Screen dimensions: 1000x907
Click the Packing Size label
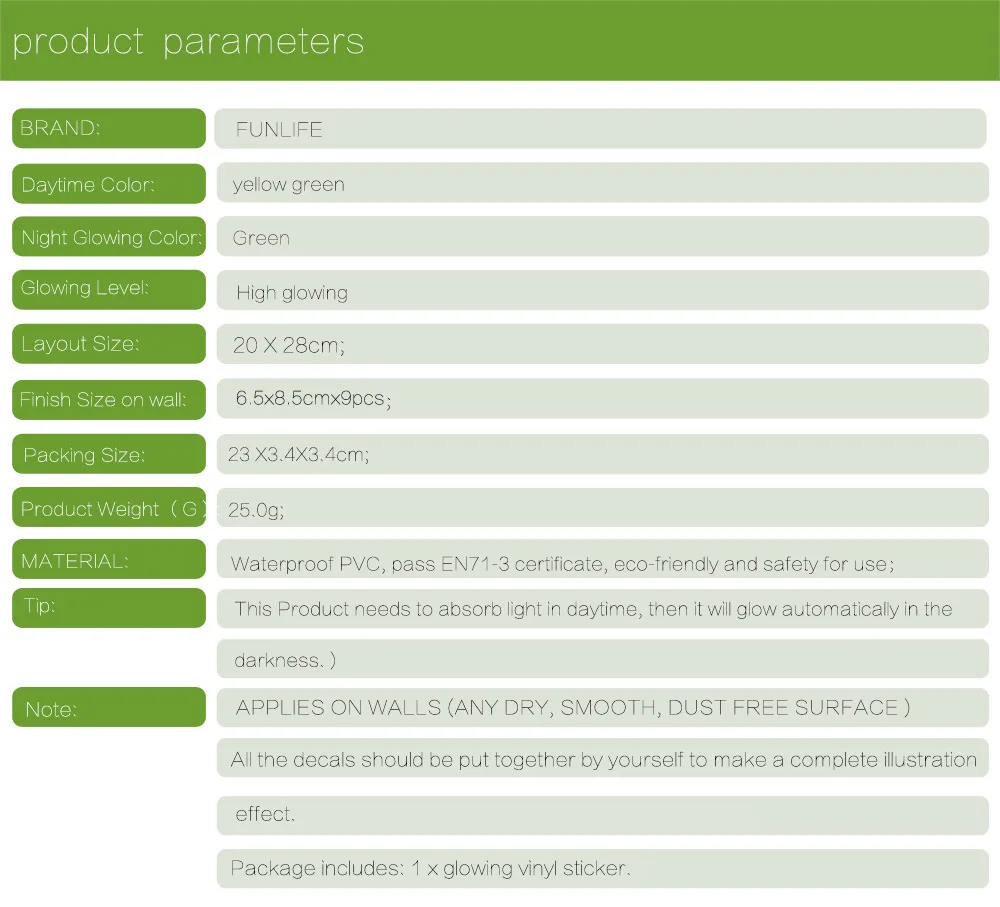click(109, 454)
